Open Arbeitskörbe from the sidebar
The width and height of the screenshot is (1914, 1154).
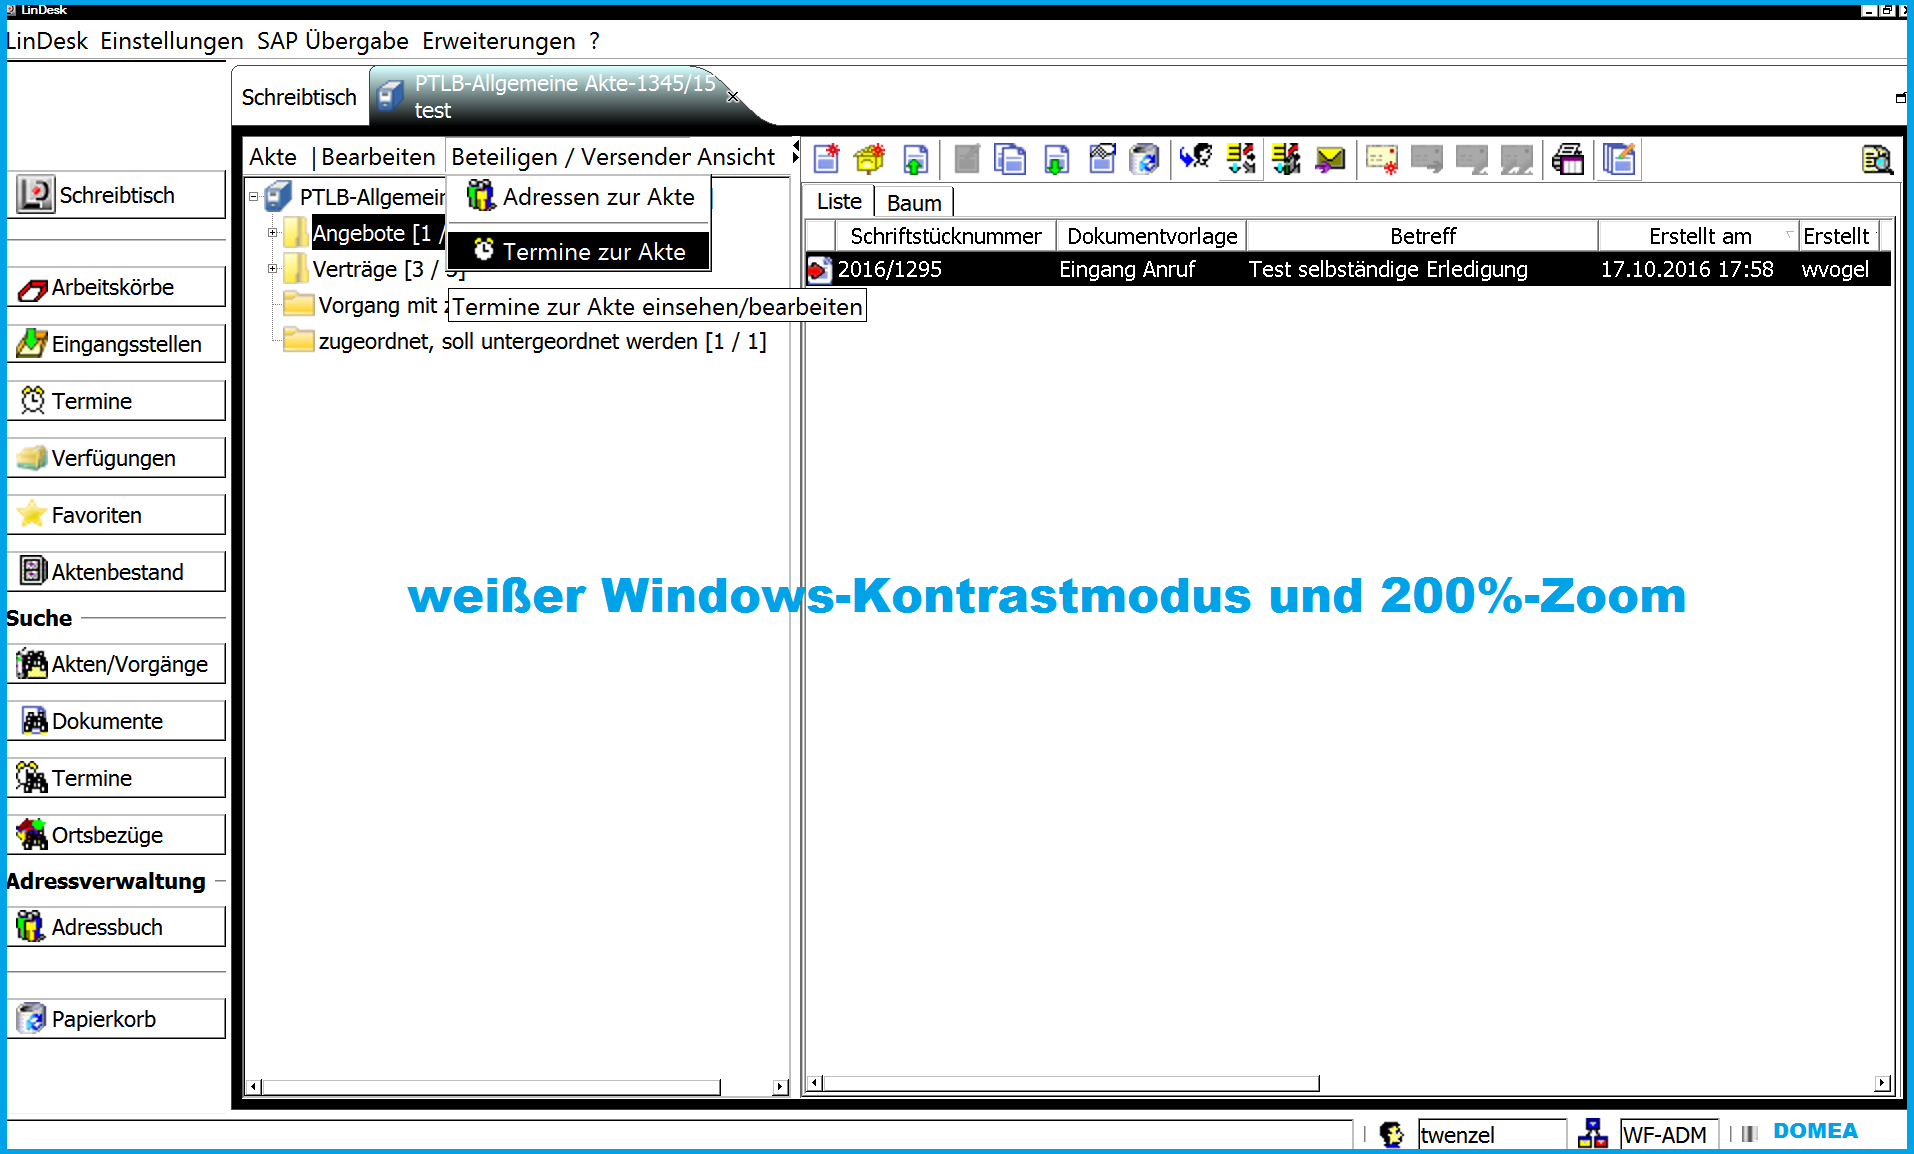click(116, 287)
